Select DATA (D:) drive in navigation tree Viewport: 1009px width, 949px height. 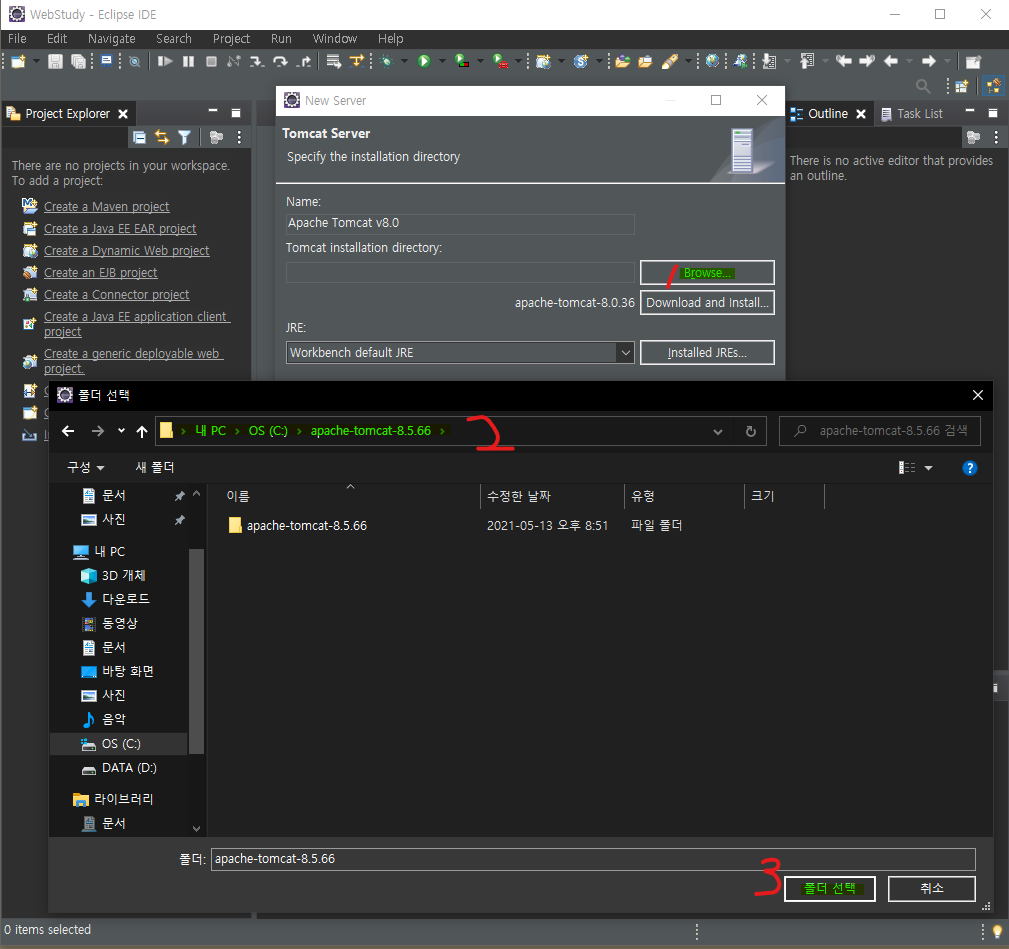[129, 768]
